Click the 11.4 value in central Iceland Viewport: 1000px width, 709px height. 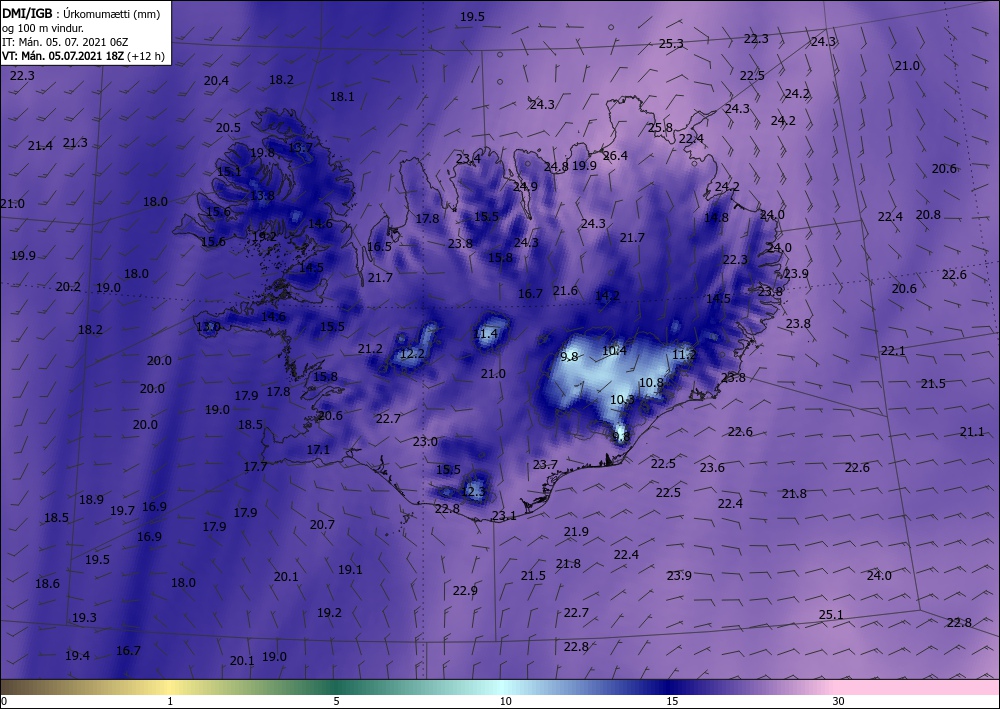pyautogui.click(x=485, y=333)
